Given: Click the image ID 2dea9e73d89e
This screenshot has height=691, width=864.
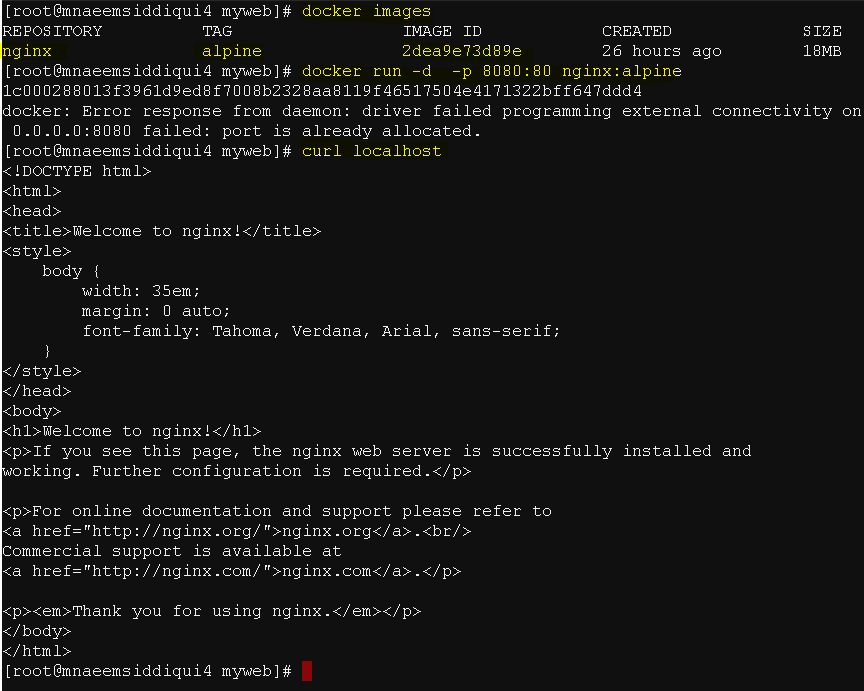Looking at the screenshot, I should [x=462, y=51].
